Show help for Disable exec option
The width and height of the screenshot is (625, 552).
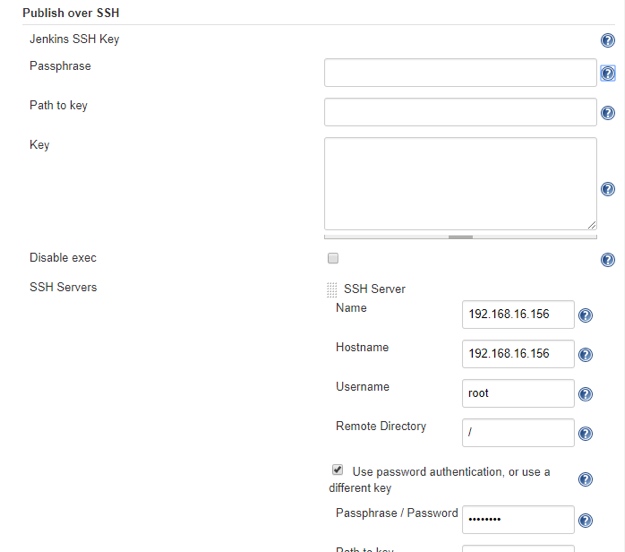click(607, 260)
